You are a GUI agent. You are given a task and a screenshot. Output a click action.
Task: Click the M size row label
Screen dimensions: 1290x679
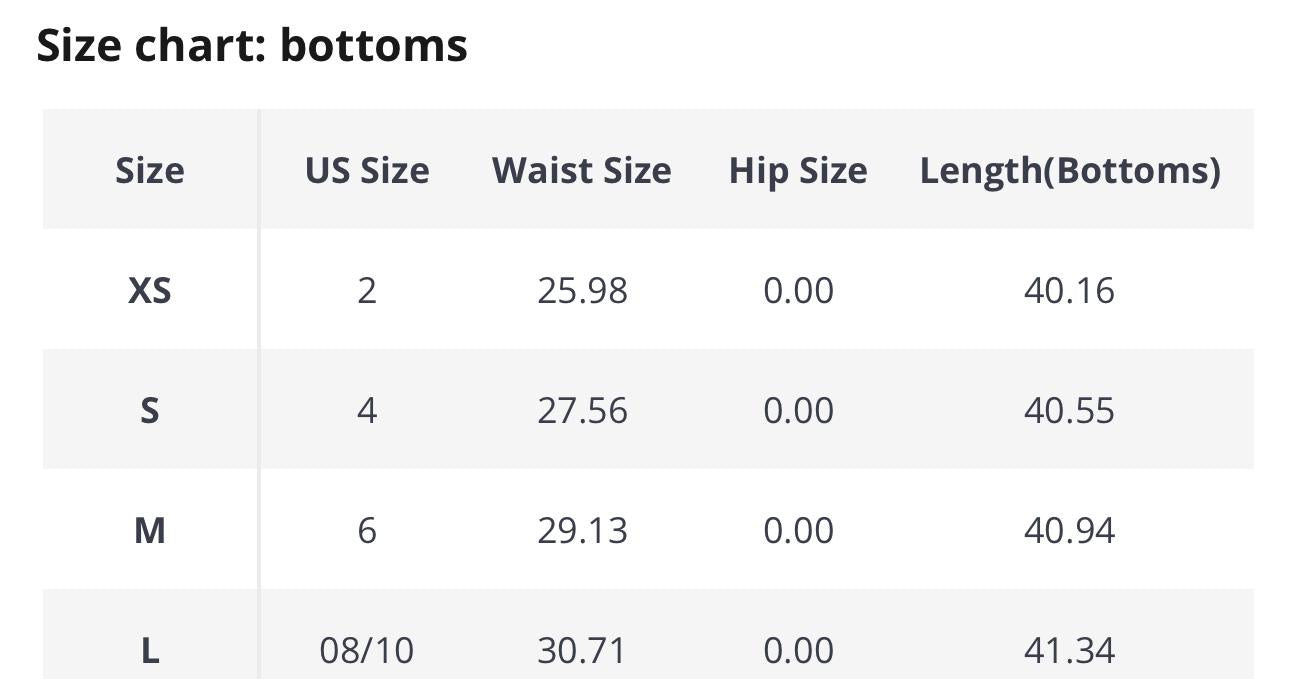tap(150, 531)
